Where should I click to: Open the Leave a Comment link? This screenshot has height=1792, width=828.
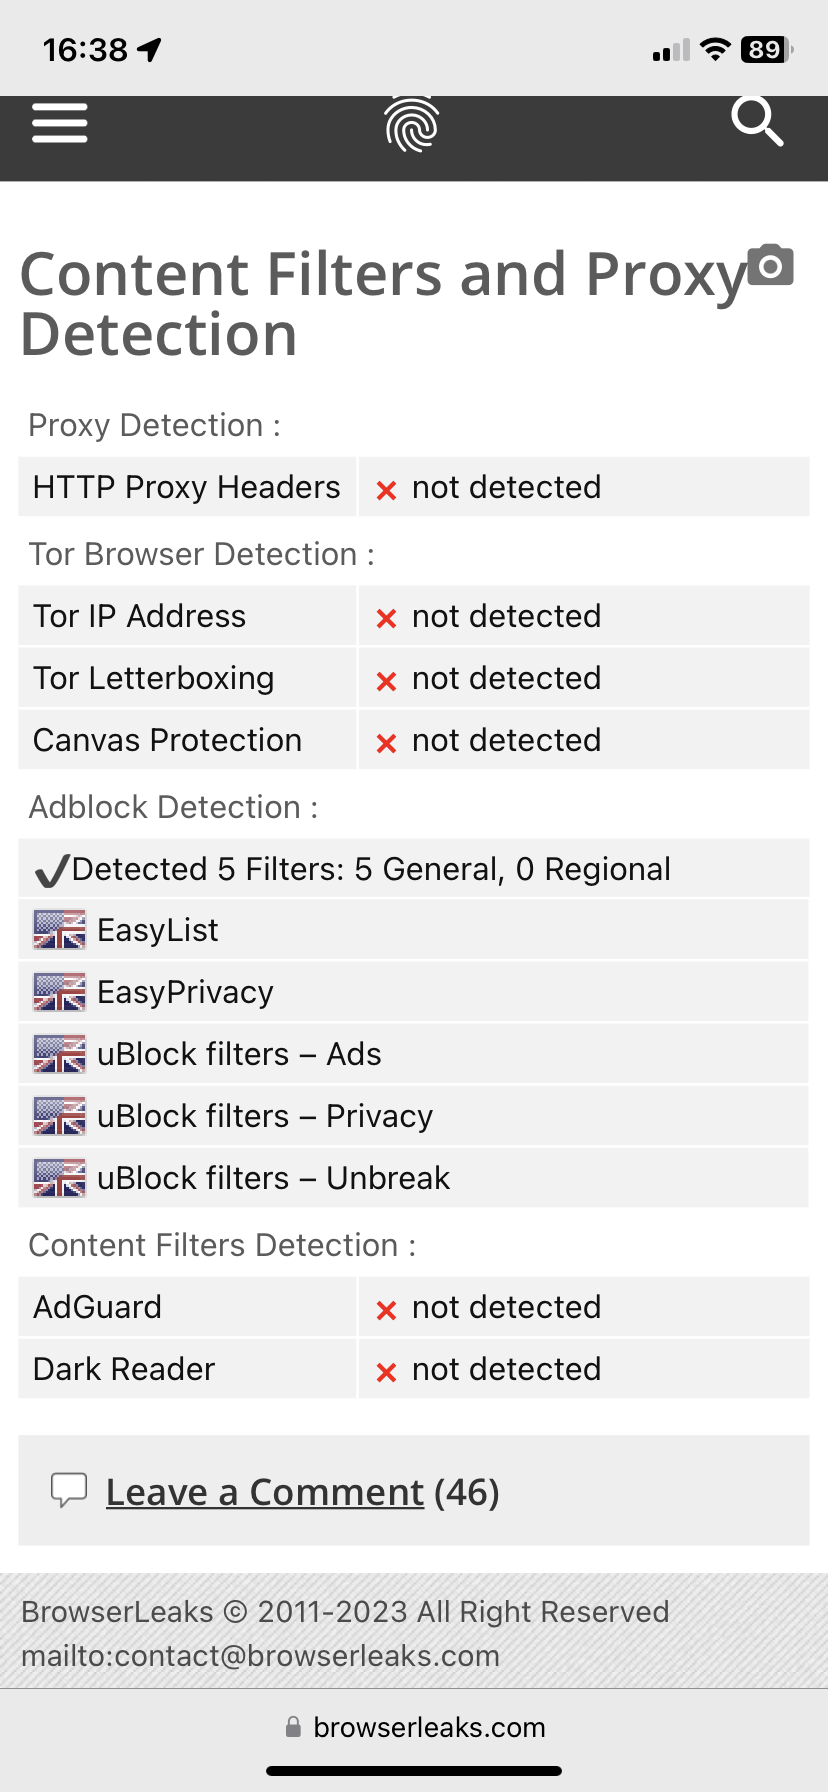[264, 1491]
